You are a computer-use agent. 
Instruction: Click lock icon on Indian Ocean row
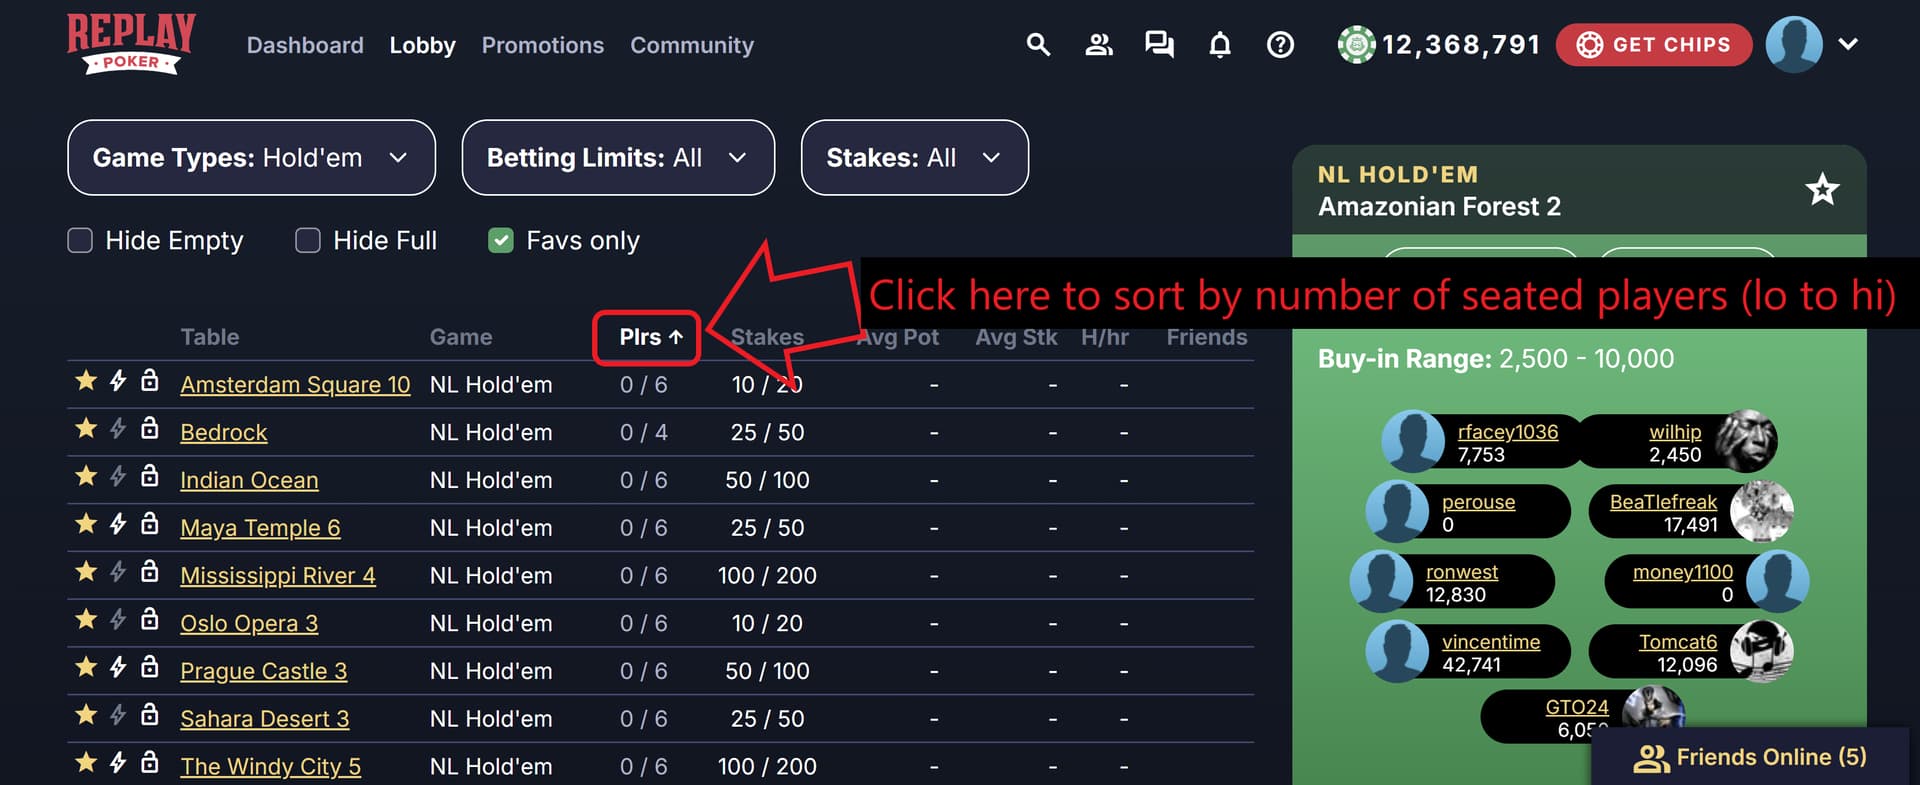[x=150, y=476]
